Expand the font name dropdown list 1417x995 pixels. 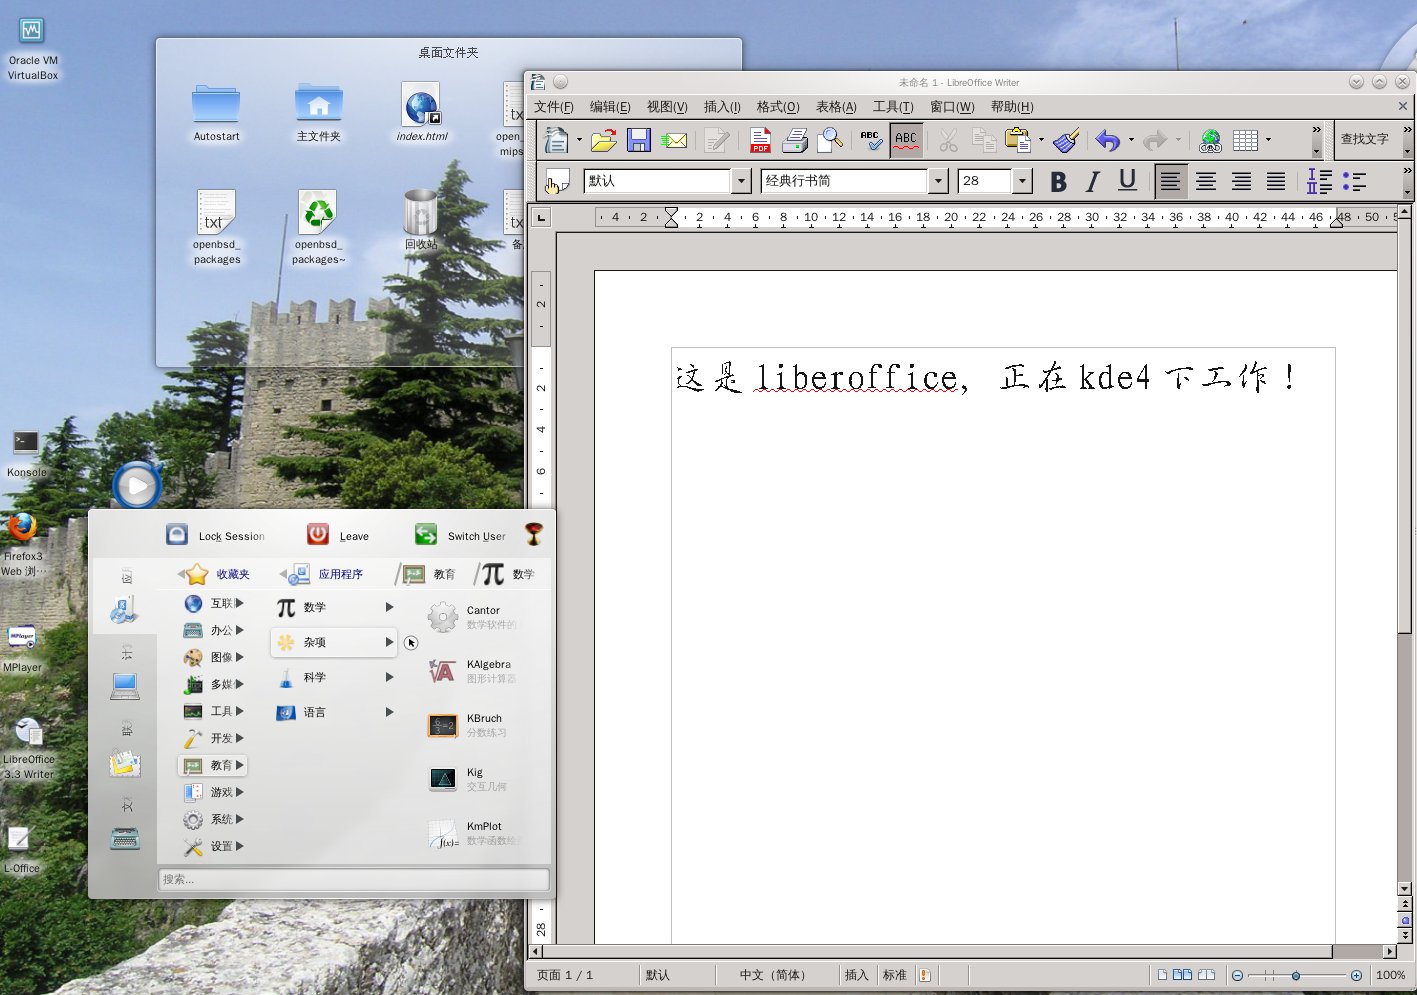[938, 181]
